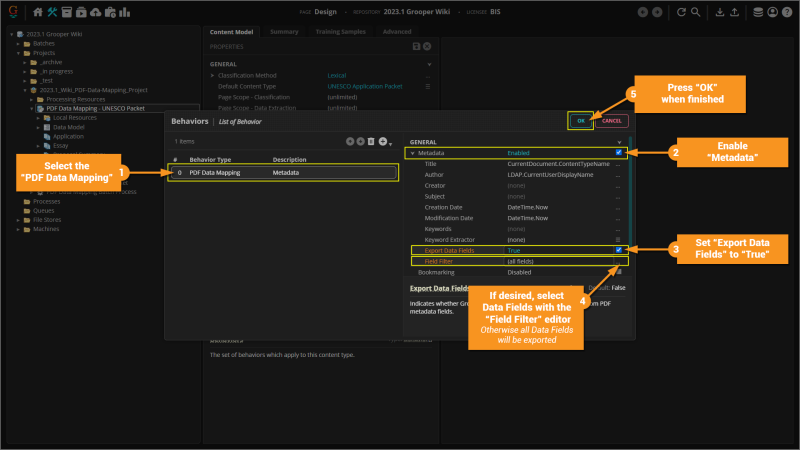
Task: Click the upload icon in top bar
Action: pyautogui.click(x=734, y=12)
